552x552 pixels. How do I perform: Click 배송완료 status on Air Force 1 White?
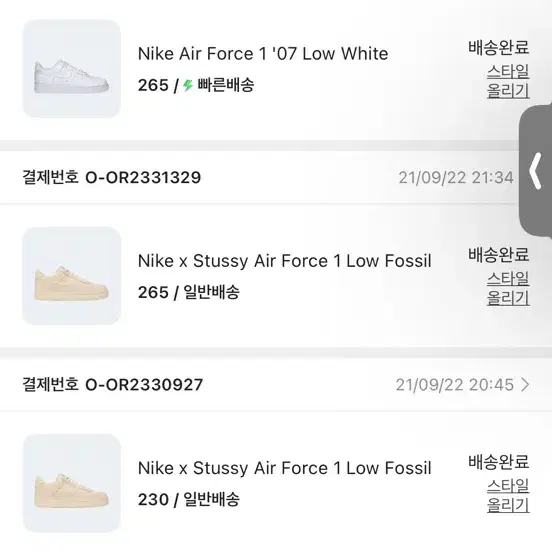(498, 48)
